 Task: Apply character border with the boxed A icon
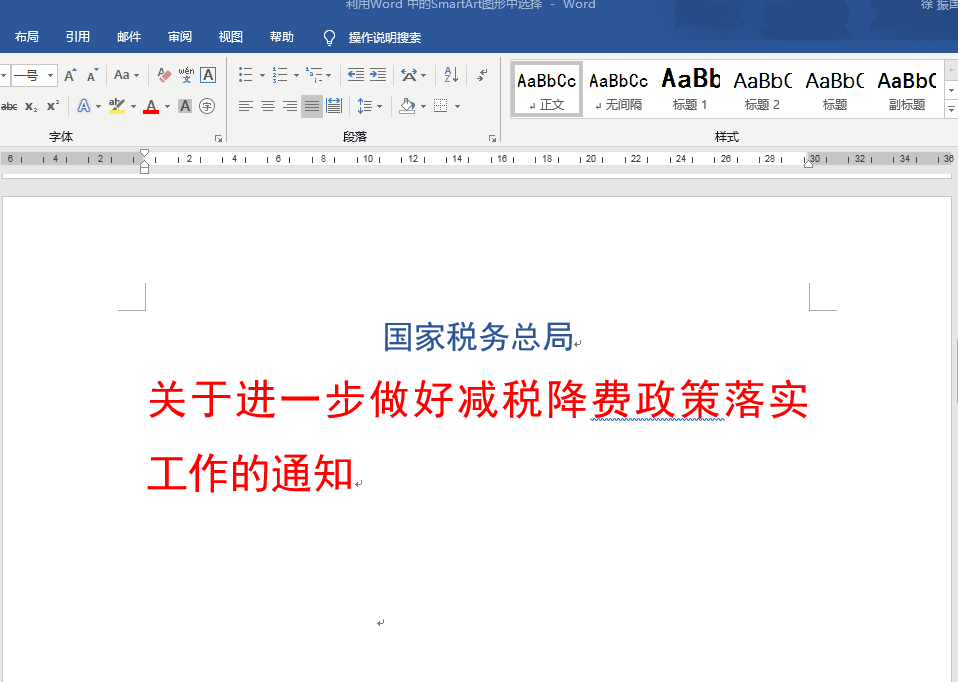coord(208,75)
